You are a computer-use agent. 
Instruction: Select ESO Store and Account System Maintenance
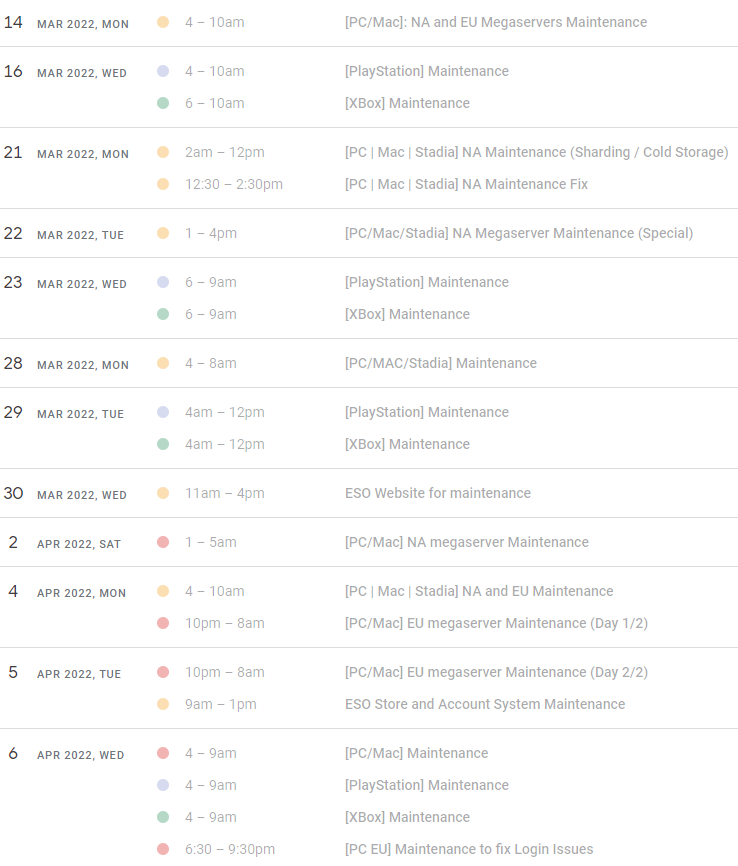click(485, 705)
